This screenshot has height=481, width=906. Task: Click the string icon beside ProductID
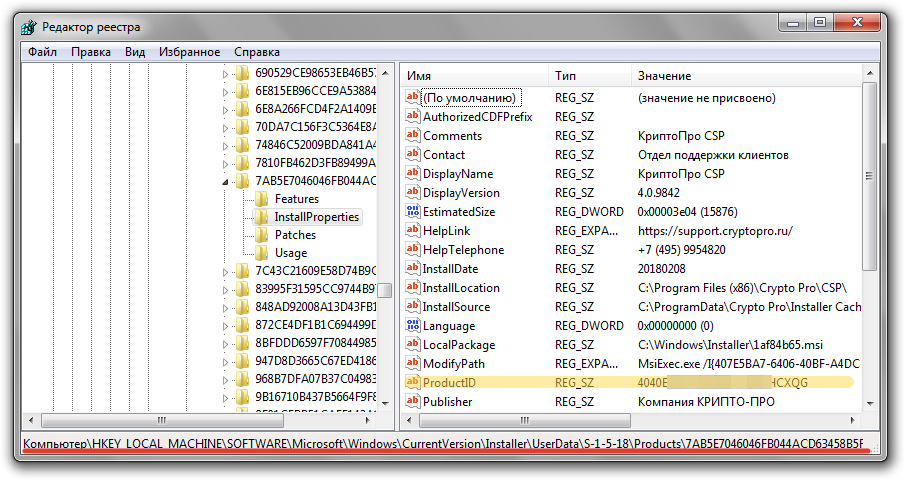(x=412, y=383)
